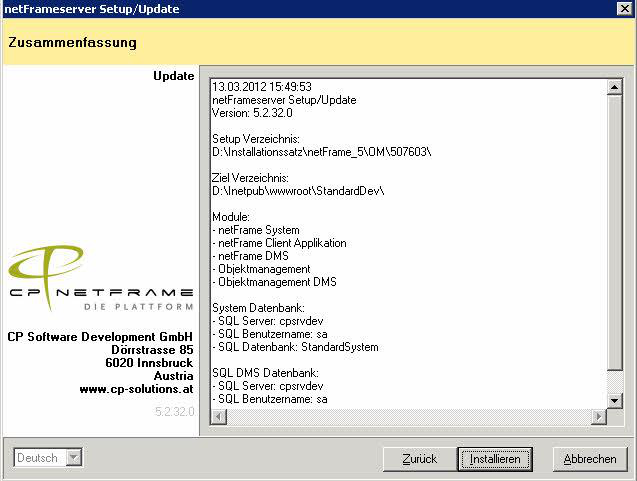Screen dimensions: 637x481
Task: Click 'netFrameserver Setup/Update' line in summary
Action: coord(284,100)
